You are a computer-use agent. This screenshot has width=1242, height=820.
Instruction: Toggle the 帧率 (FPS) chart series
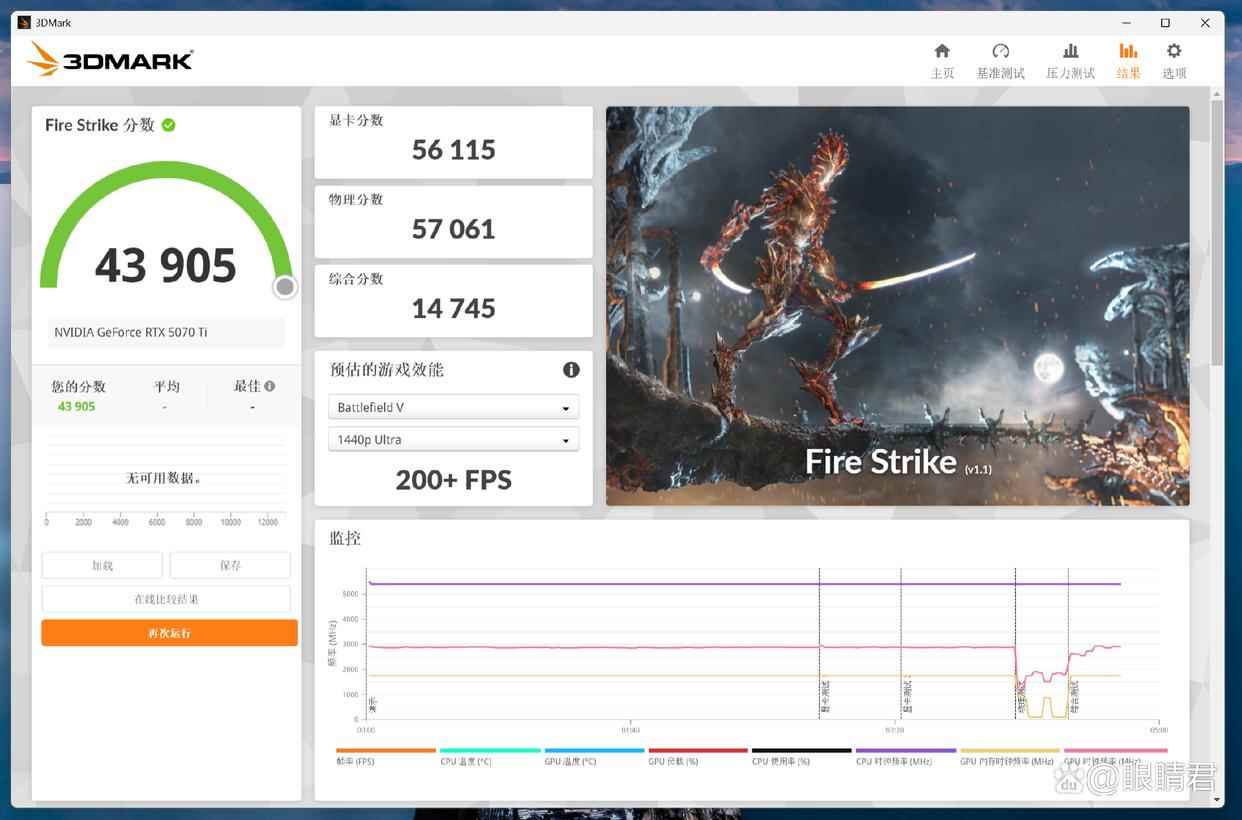pos(385,757)
